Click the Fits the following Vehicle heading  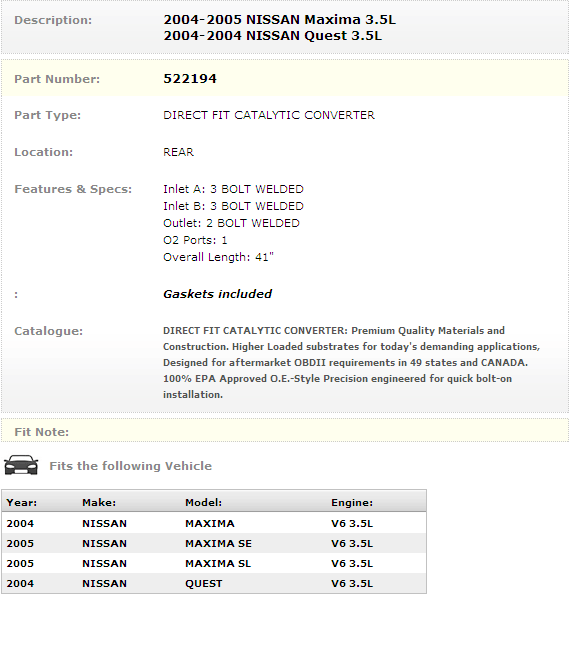tap(130, 466)
